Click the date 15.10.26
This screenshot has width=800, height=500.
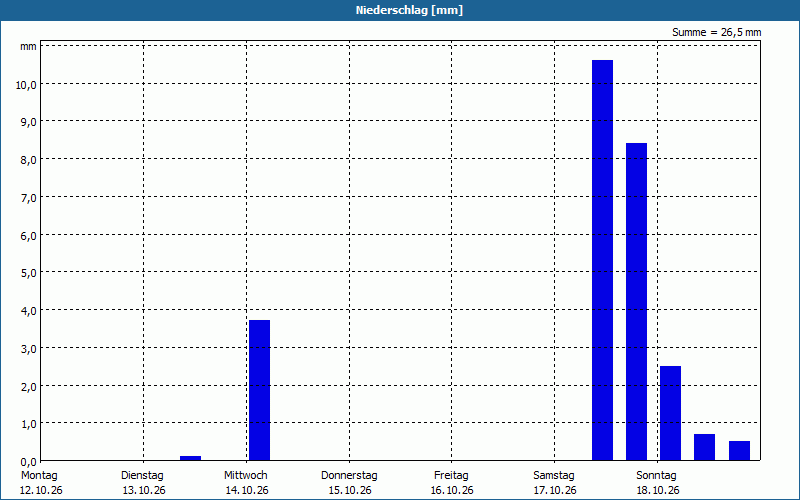350,491
